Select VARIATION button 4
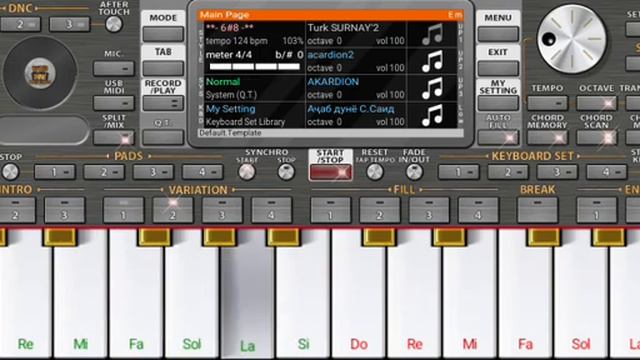640x360 pixels. [x=271, y=210]
